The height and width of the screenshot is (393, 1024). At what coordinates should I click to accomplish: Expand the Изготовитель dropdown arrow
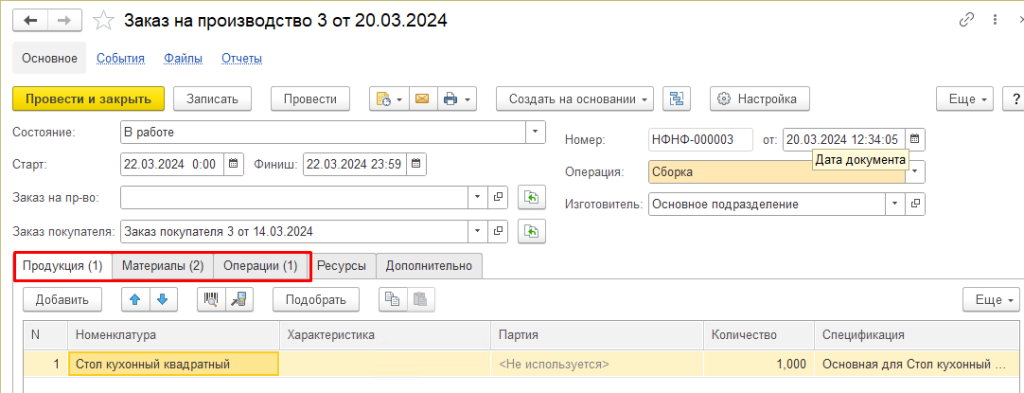pyautogui.click(x=895, y=204)
